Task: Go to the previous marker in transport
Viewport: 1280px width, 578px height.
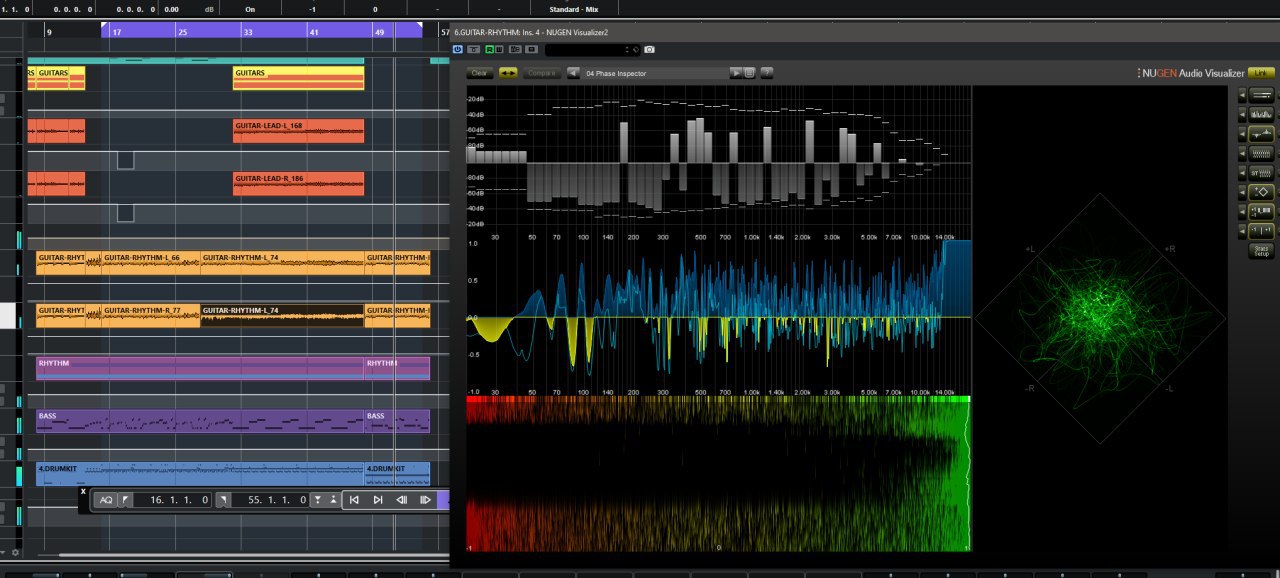Action: click(x=354, y=500)
